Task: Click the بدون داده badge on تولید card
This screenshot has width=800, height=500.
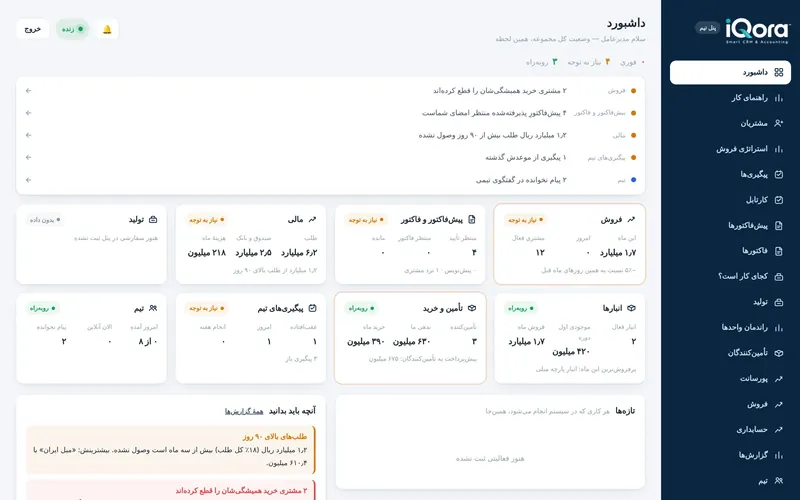Action: 45,220
